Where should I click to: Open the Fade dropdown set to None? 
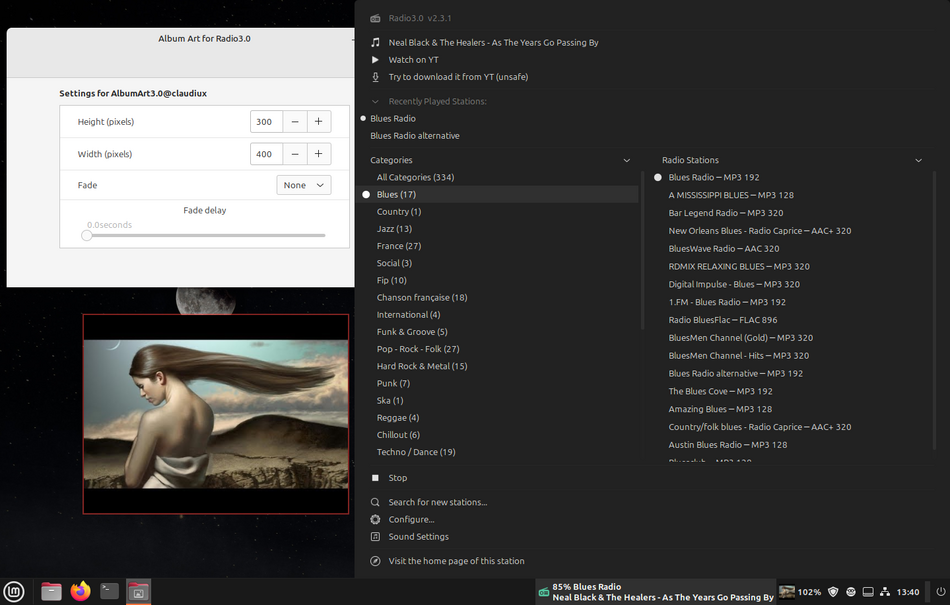point(304,185)
